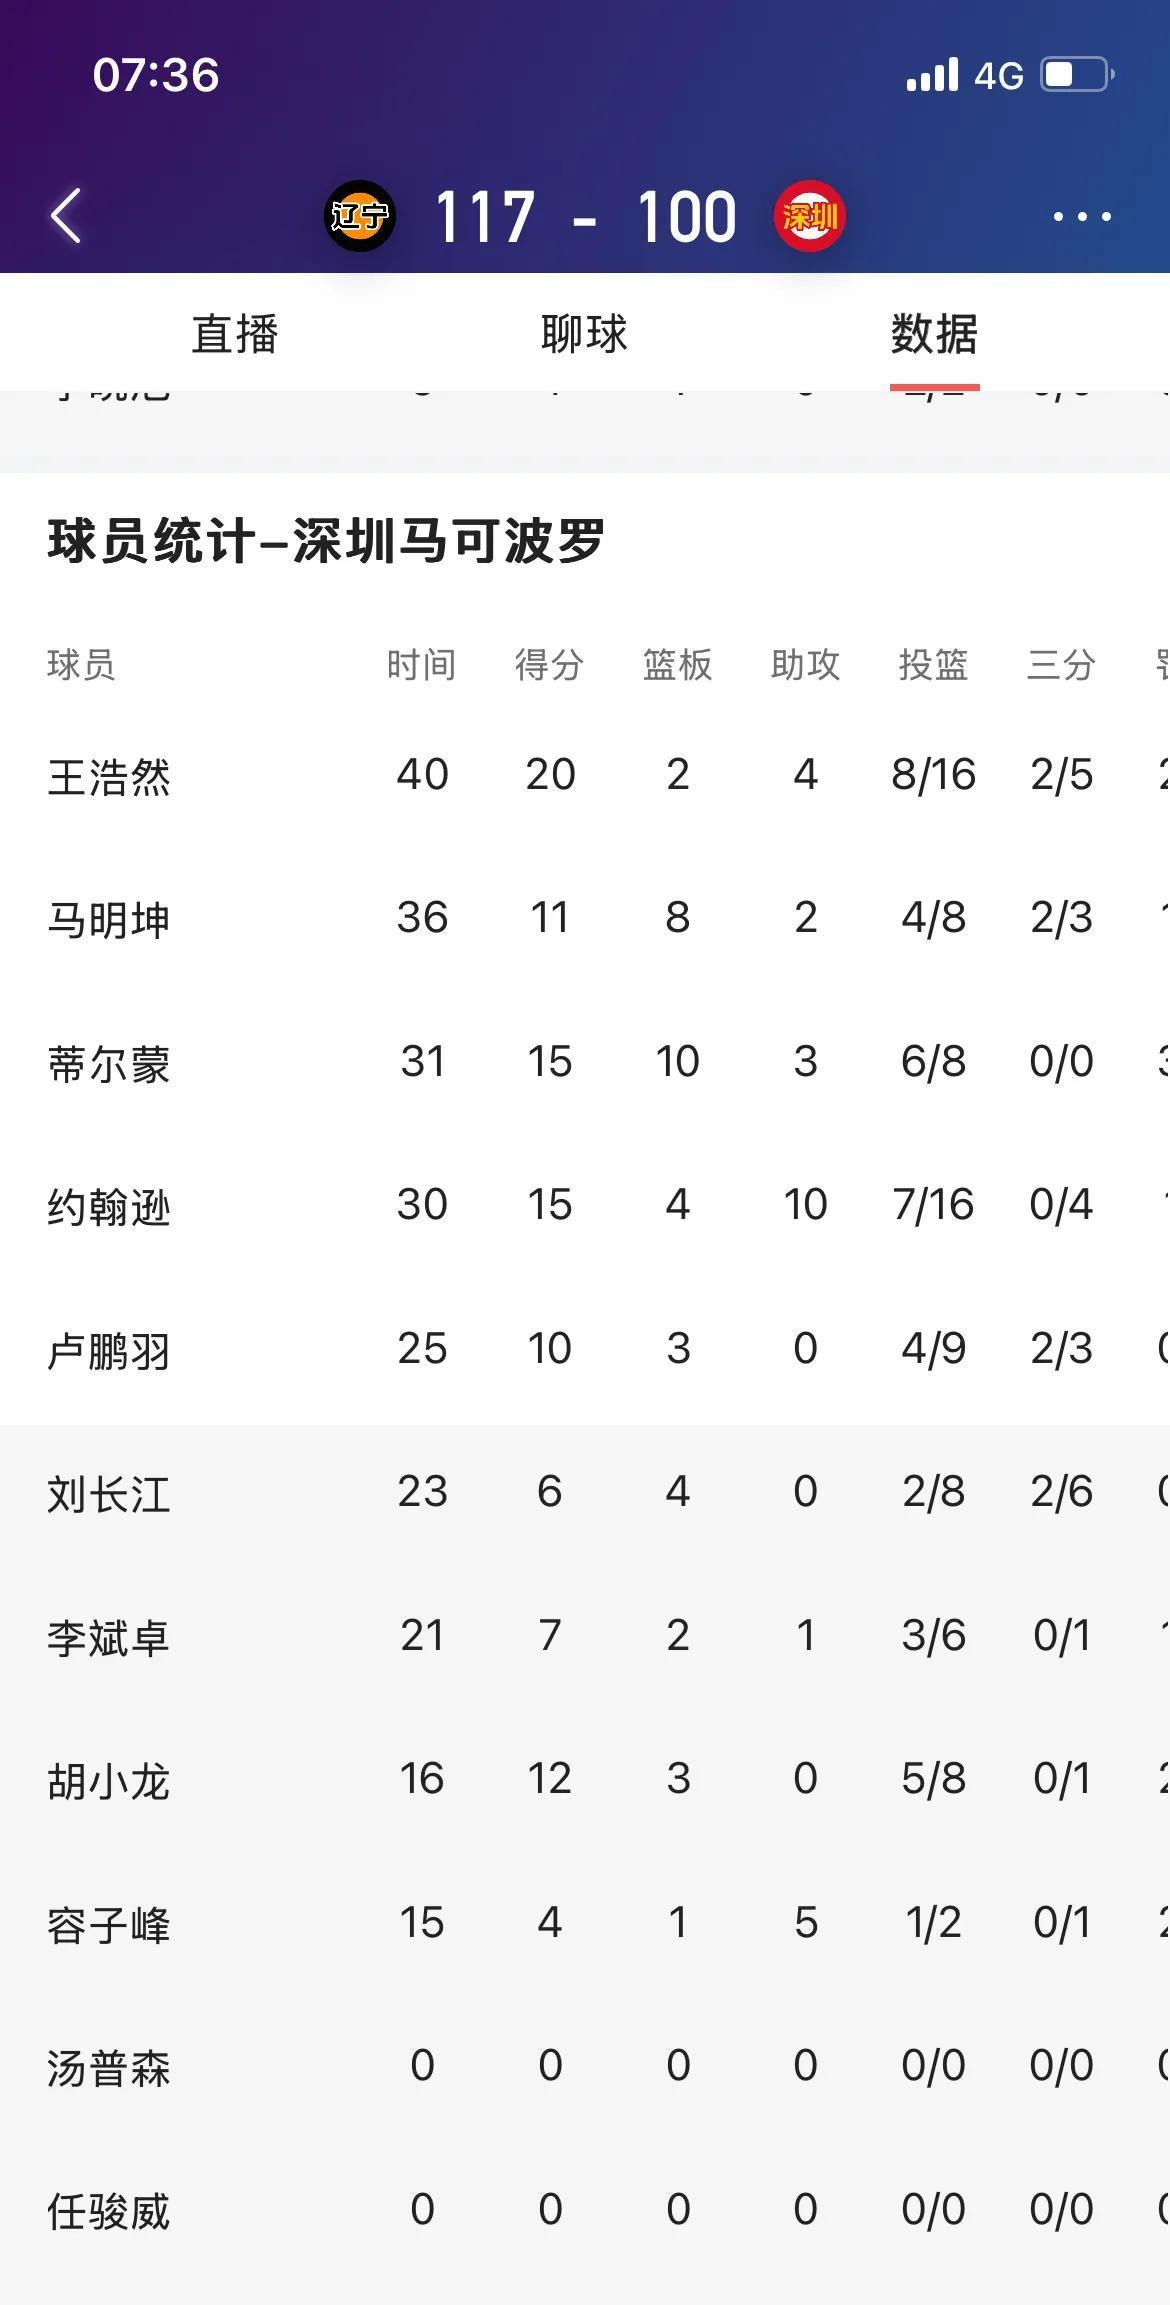The image size is (1170, 2305).
Task: Sort by the 助攻 column
Action: 806,663
